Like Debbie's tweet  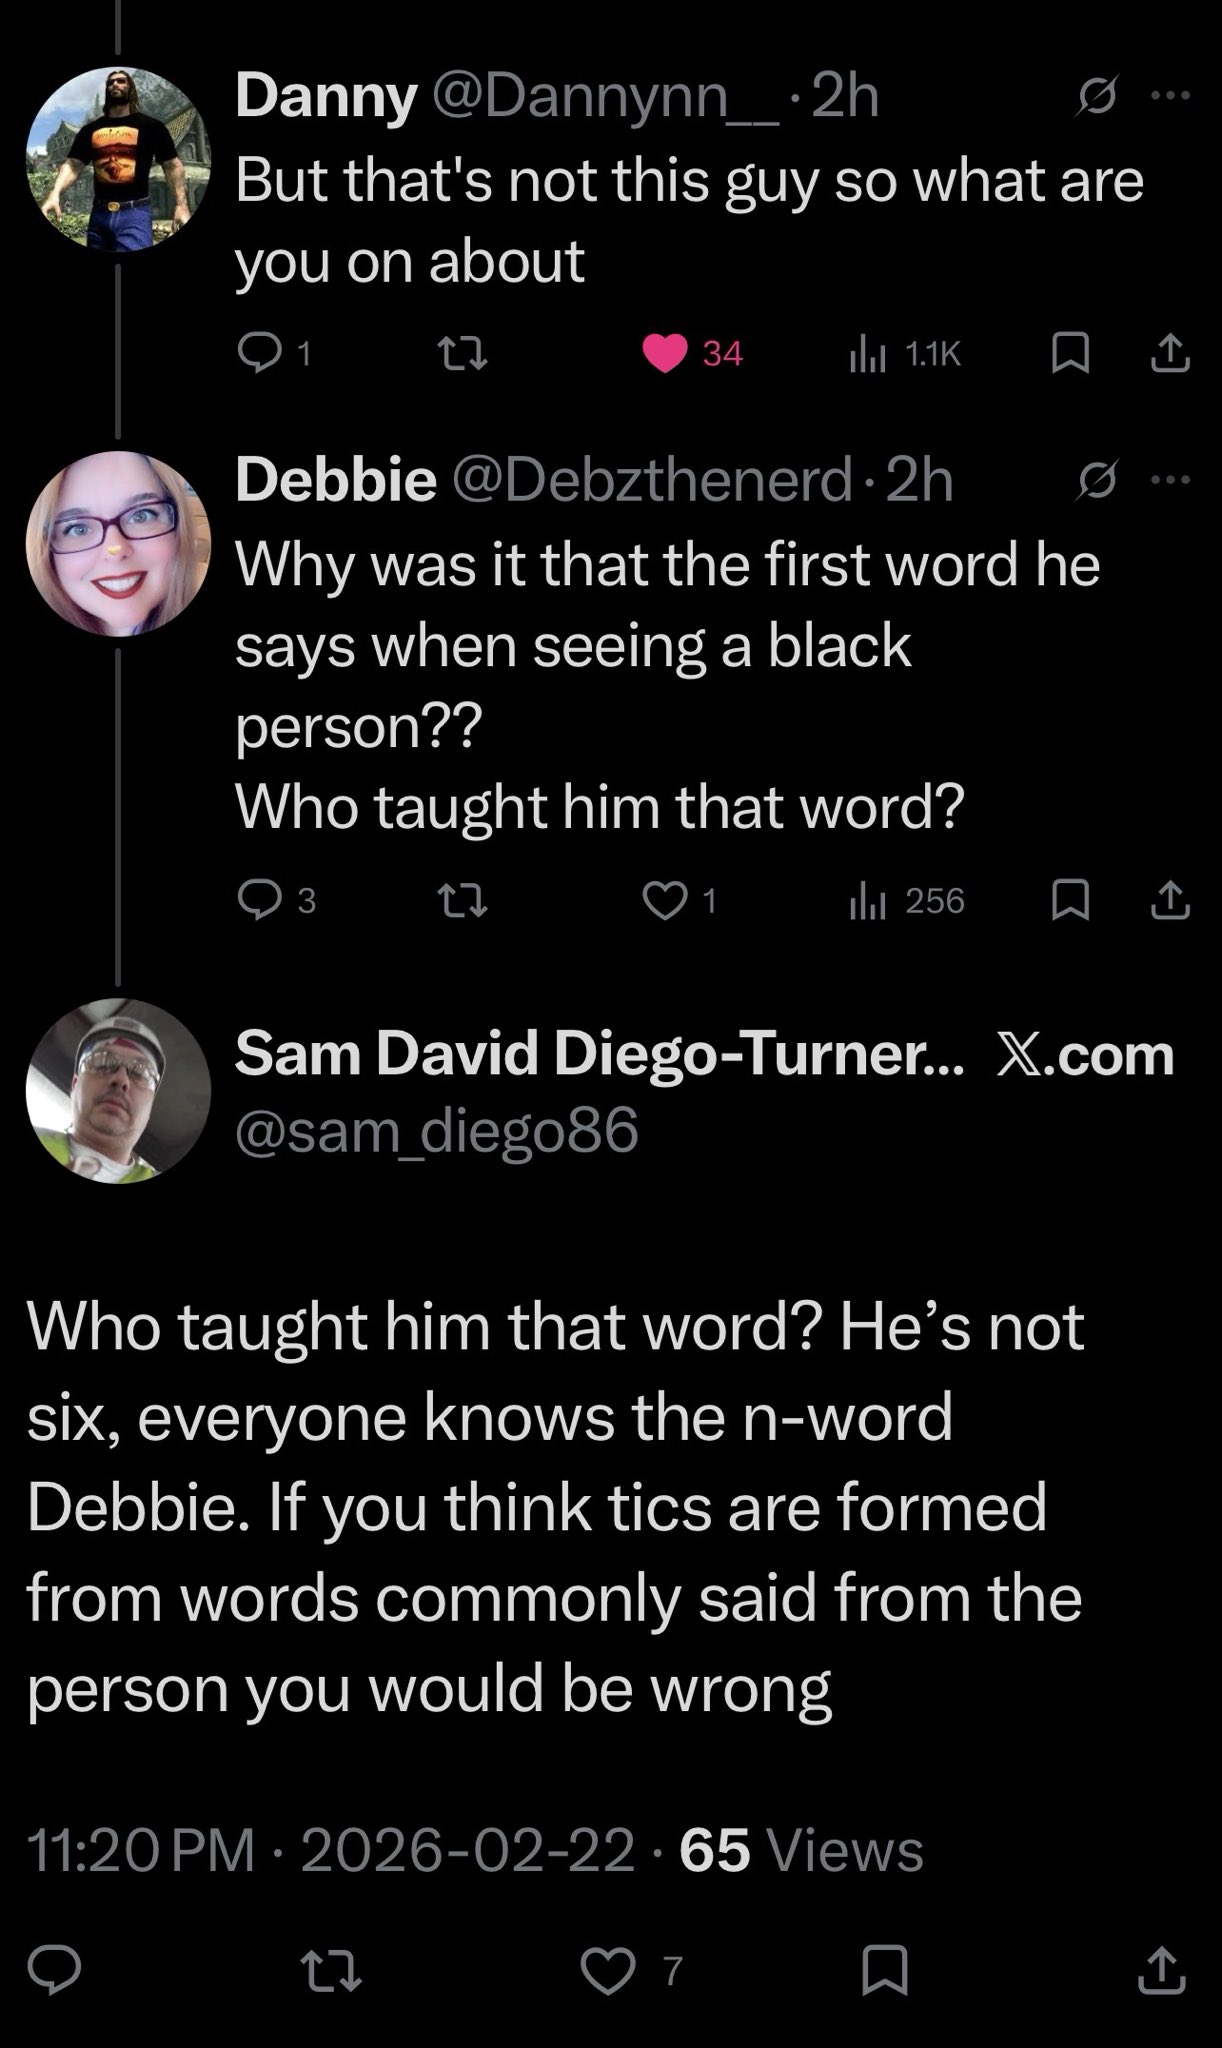click(663, 901)
